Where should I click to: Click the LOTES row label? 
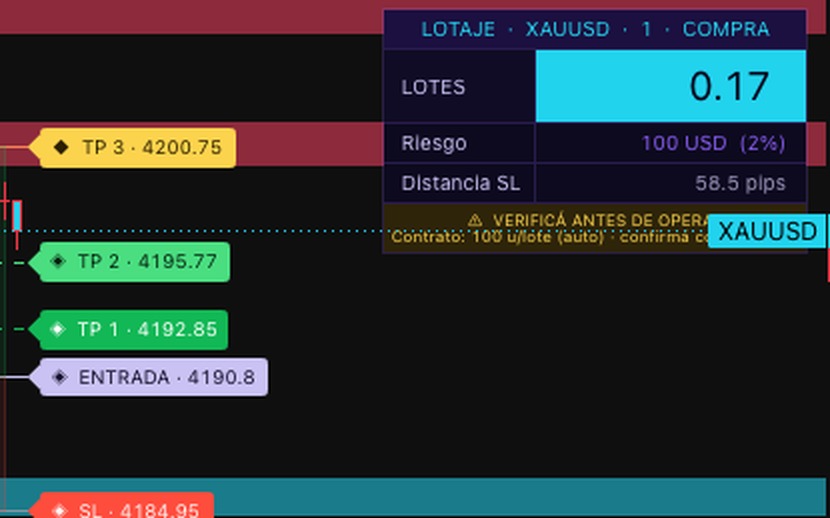(433, 87)
